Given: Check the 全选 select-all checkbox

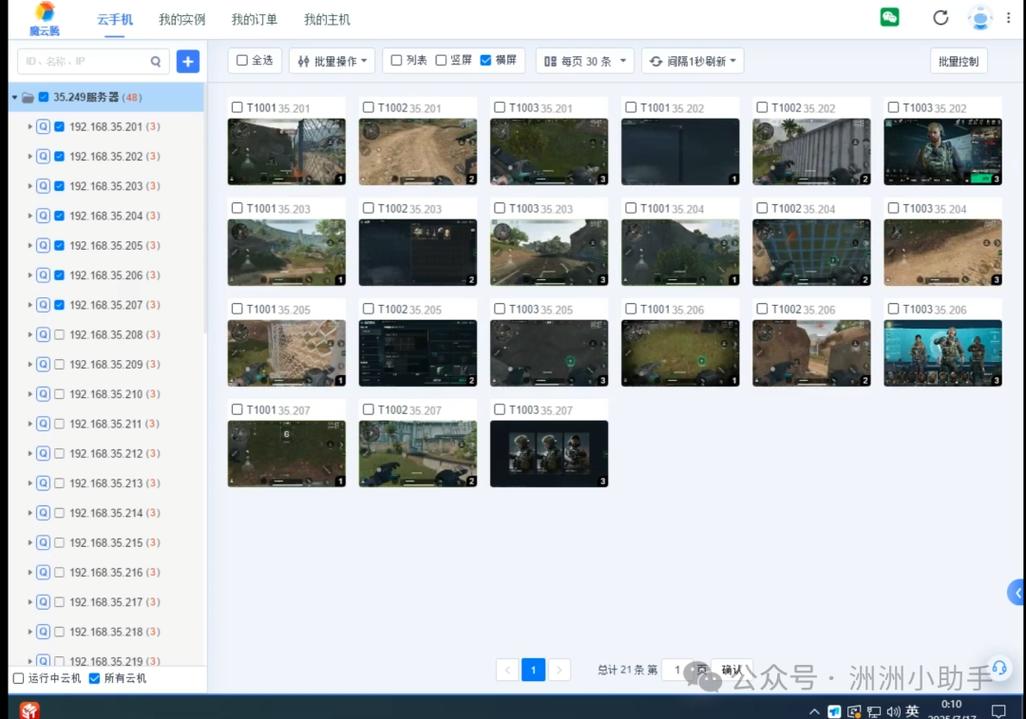Looking at the screenshot, I should pyautogui.click(x=242, y=60).
